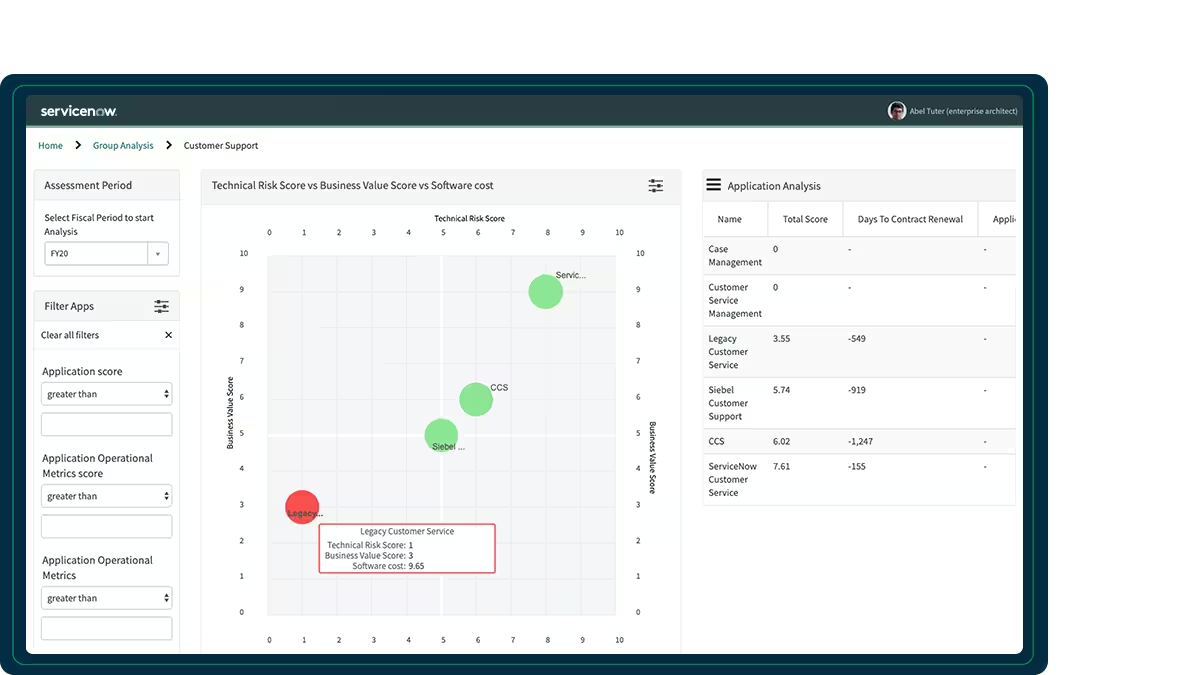Open the Application Operational Metrics score dropdown
1200x675 pixels.
point(106,495)
